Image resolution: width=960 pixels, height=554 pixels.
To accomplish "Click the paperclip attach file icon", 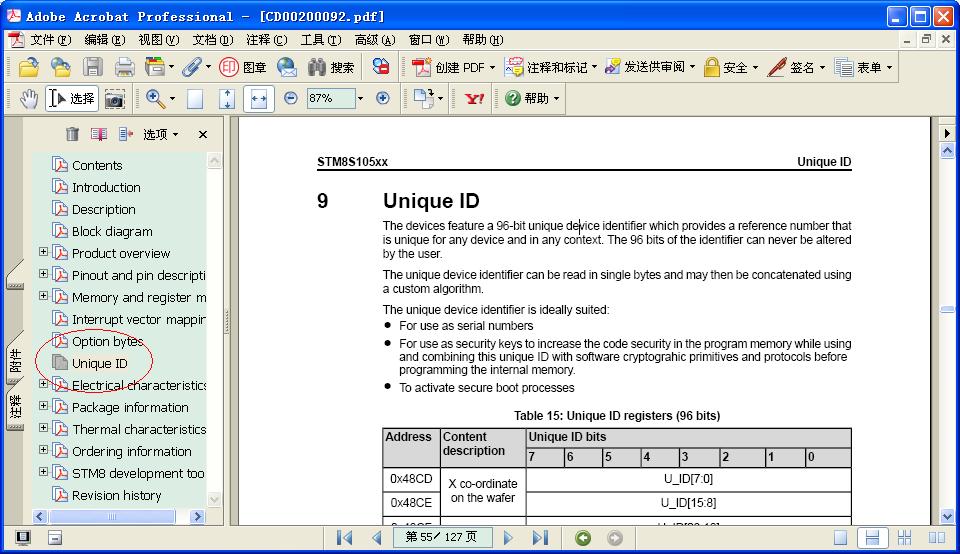I will [x=192, y=67].
